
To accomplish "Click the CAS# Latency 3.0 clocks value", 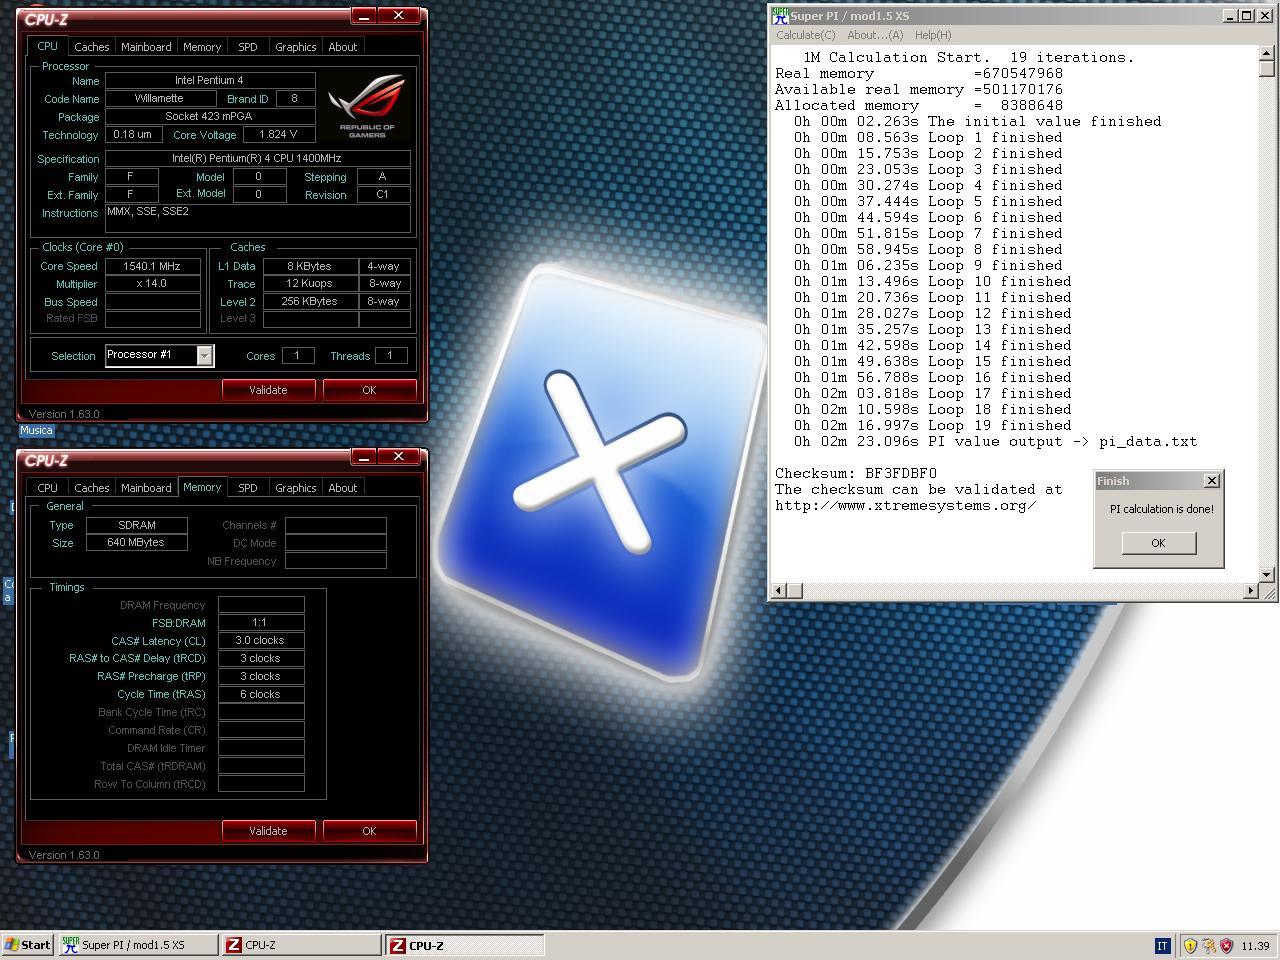I will (261, 641).
